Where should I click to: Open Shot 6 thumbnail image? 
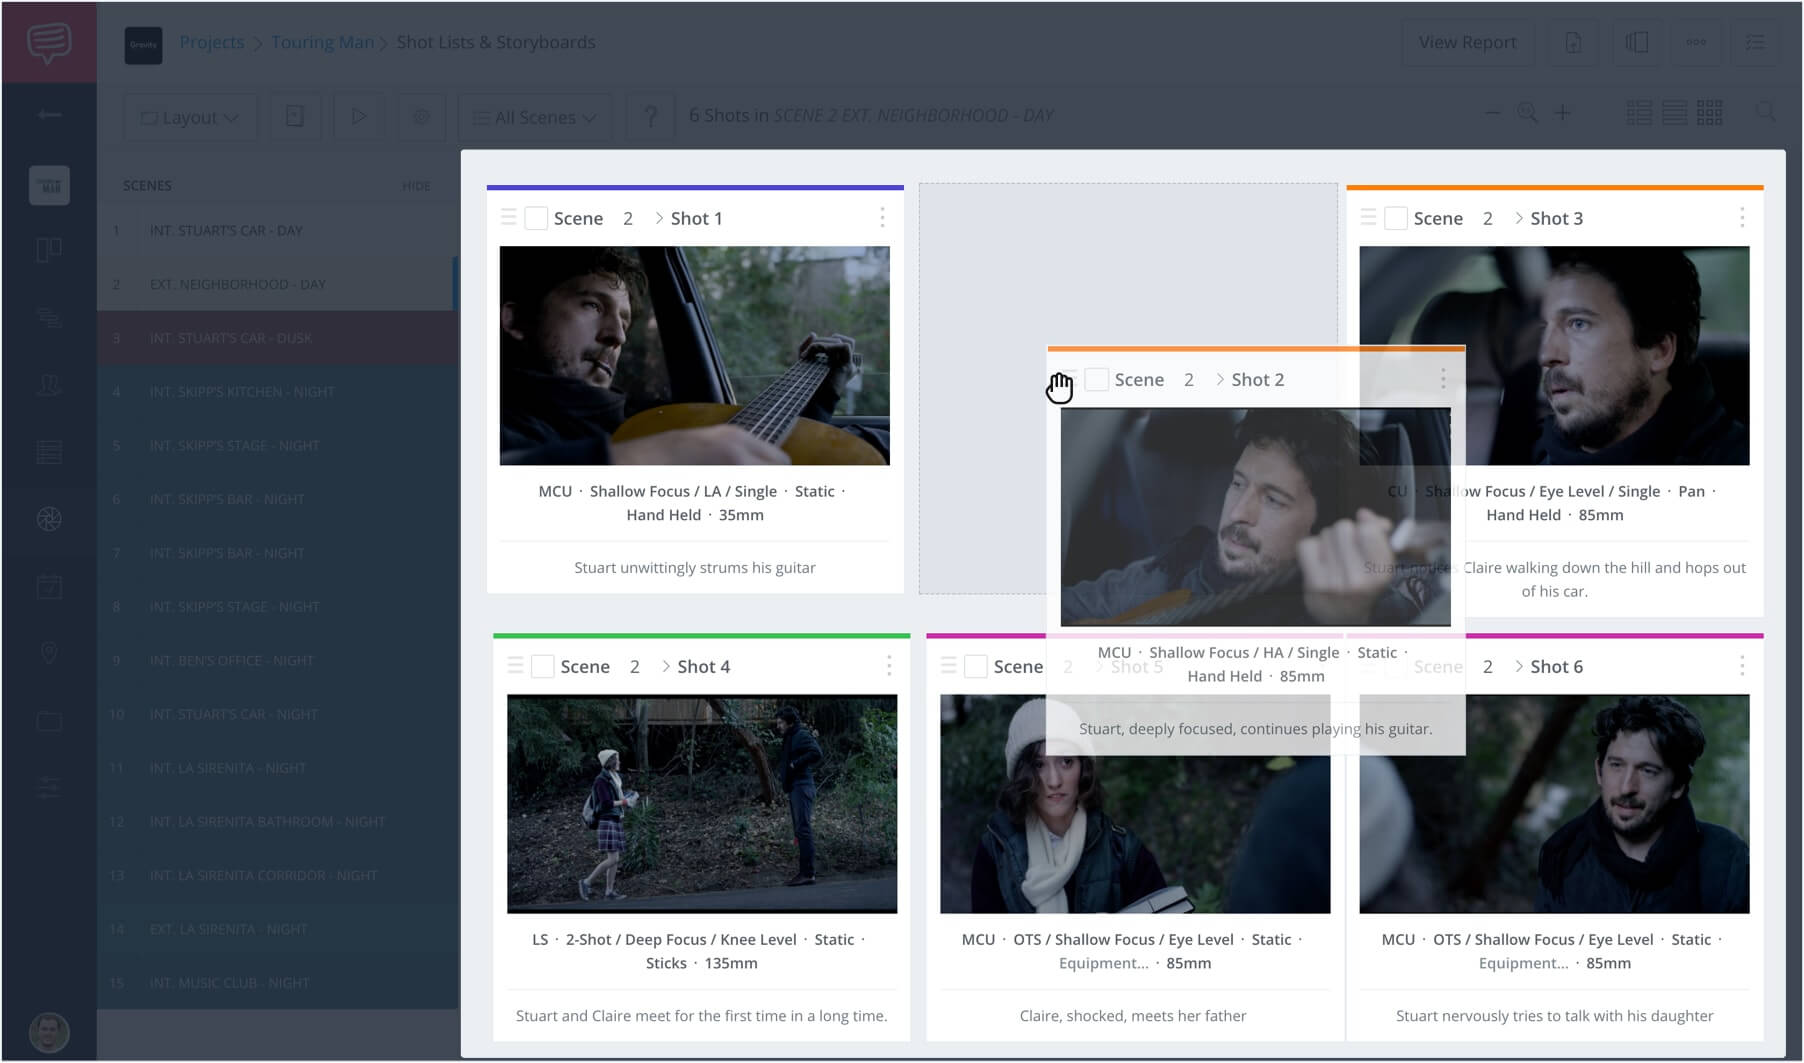click(1554, 803)
